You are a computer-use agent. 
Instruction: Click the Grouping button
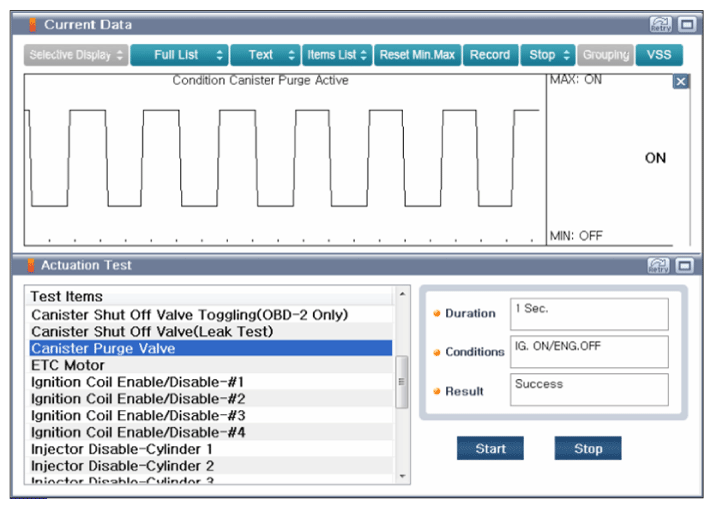[604, 55]
